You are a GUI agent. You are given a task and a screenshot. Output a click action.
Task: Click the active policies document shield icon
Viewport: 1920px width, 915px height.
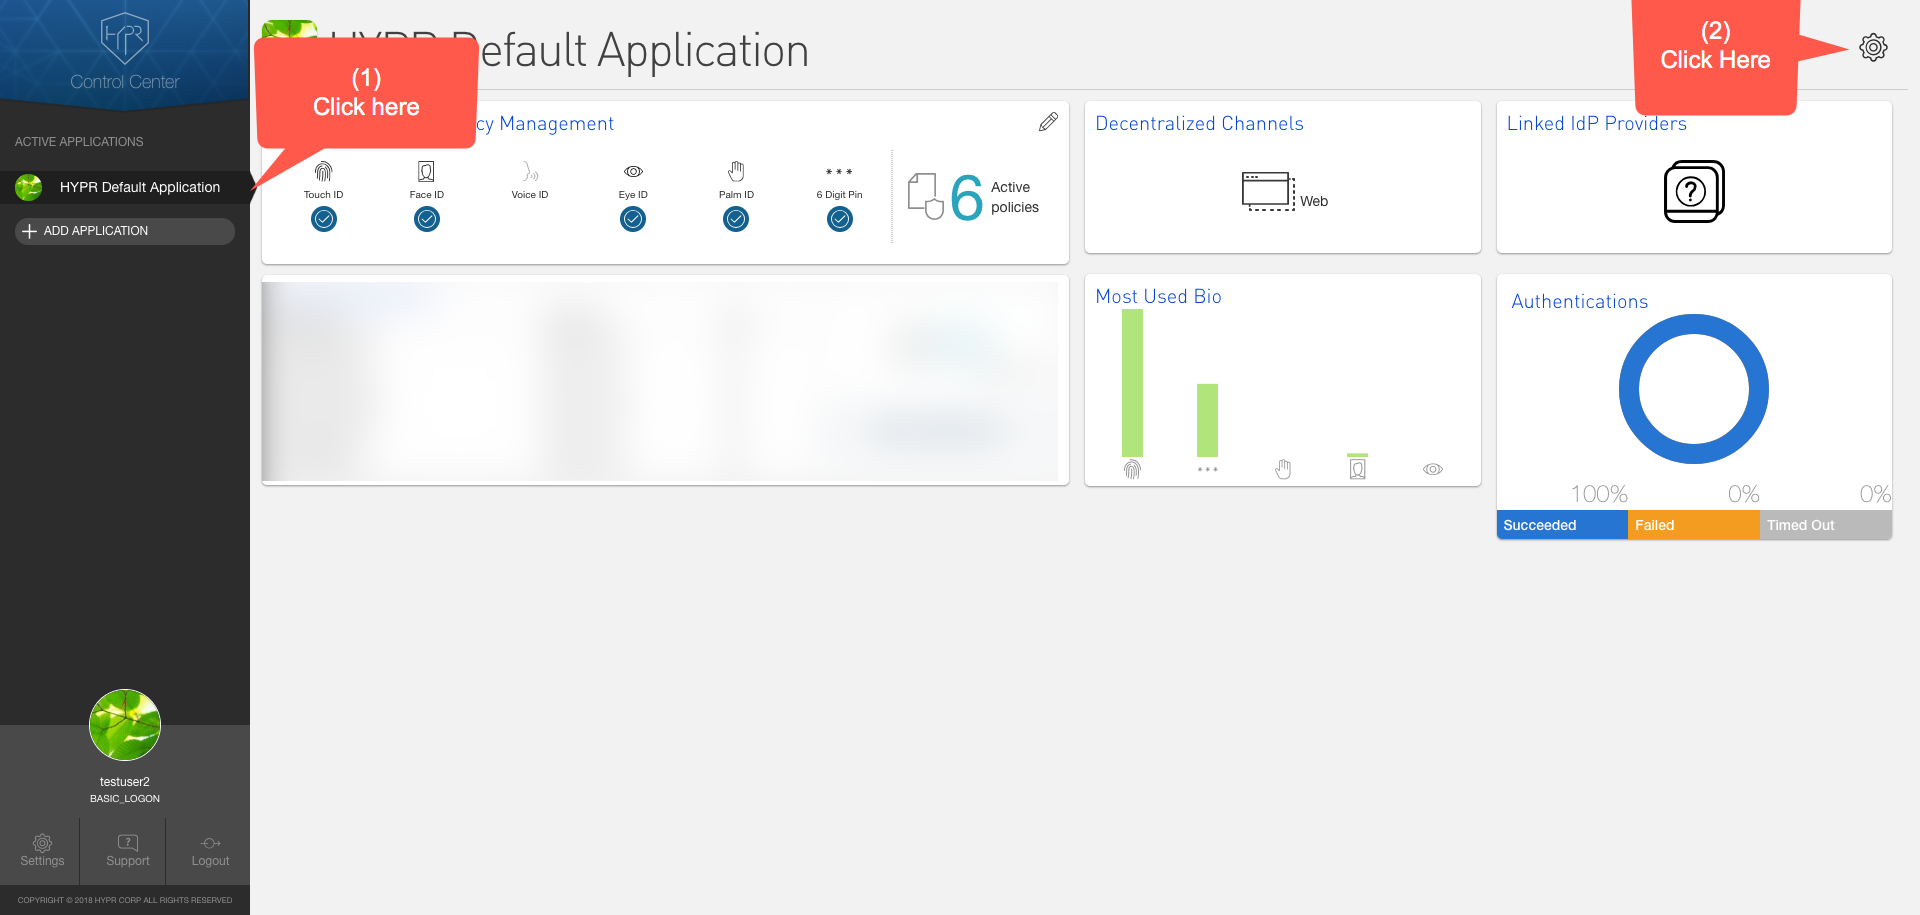pyautogui.click(x=925, y=196)
